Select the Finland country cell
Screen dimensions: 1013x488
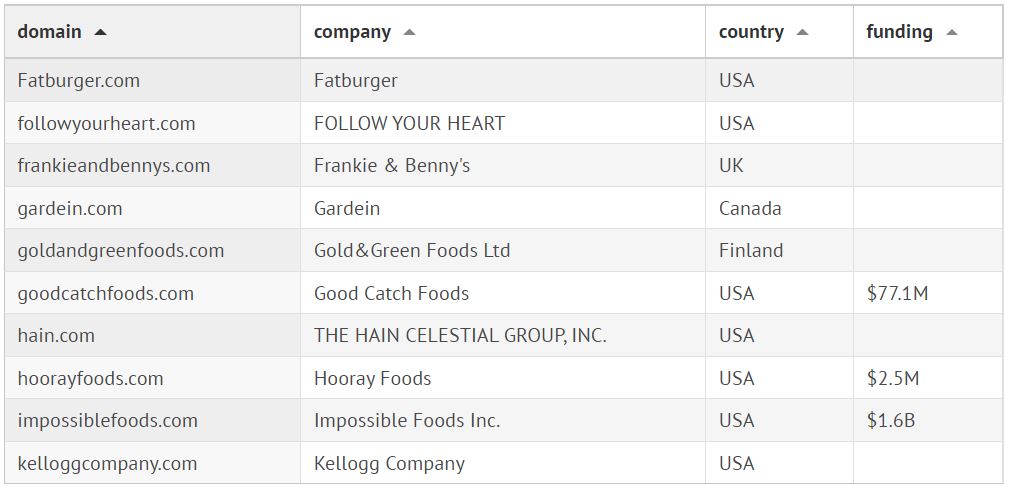751,250
